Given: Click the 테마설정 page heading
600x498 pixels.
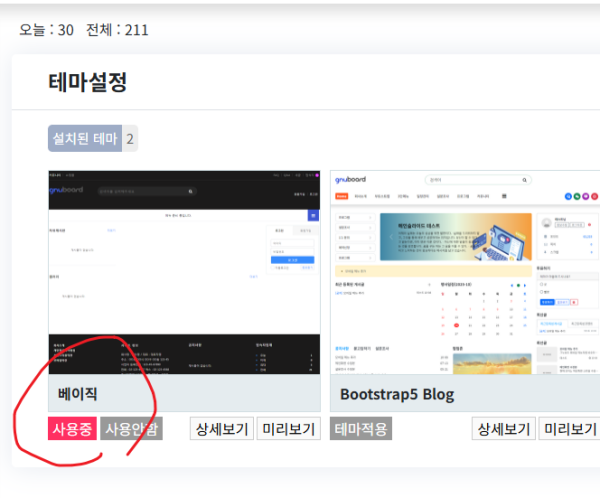Looking at the screenshot, I should (x=87, y=82).
